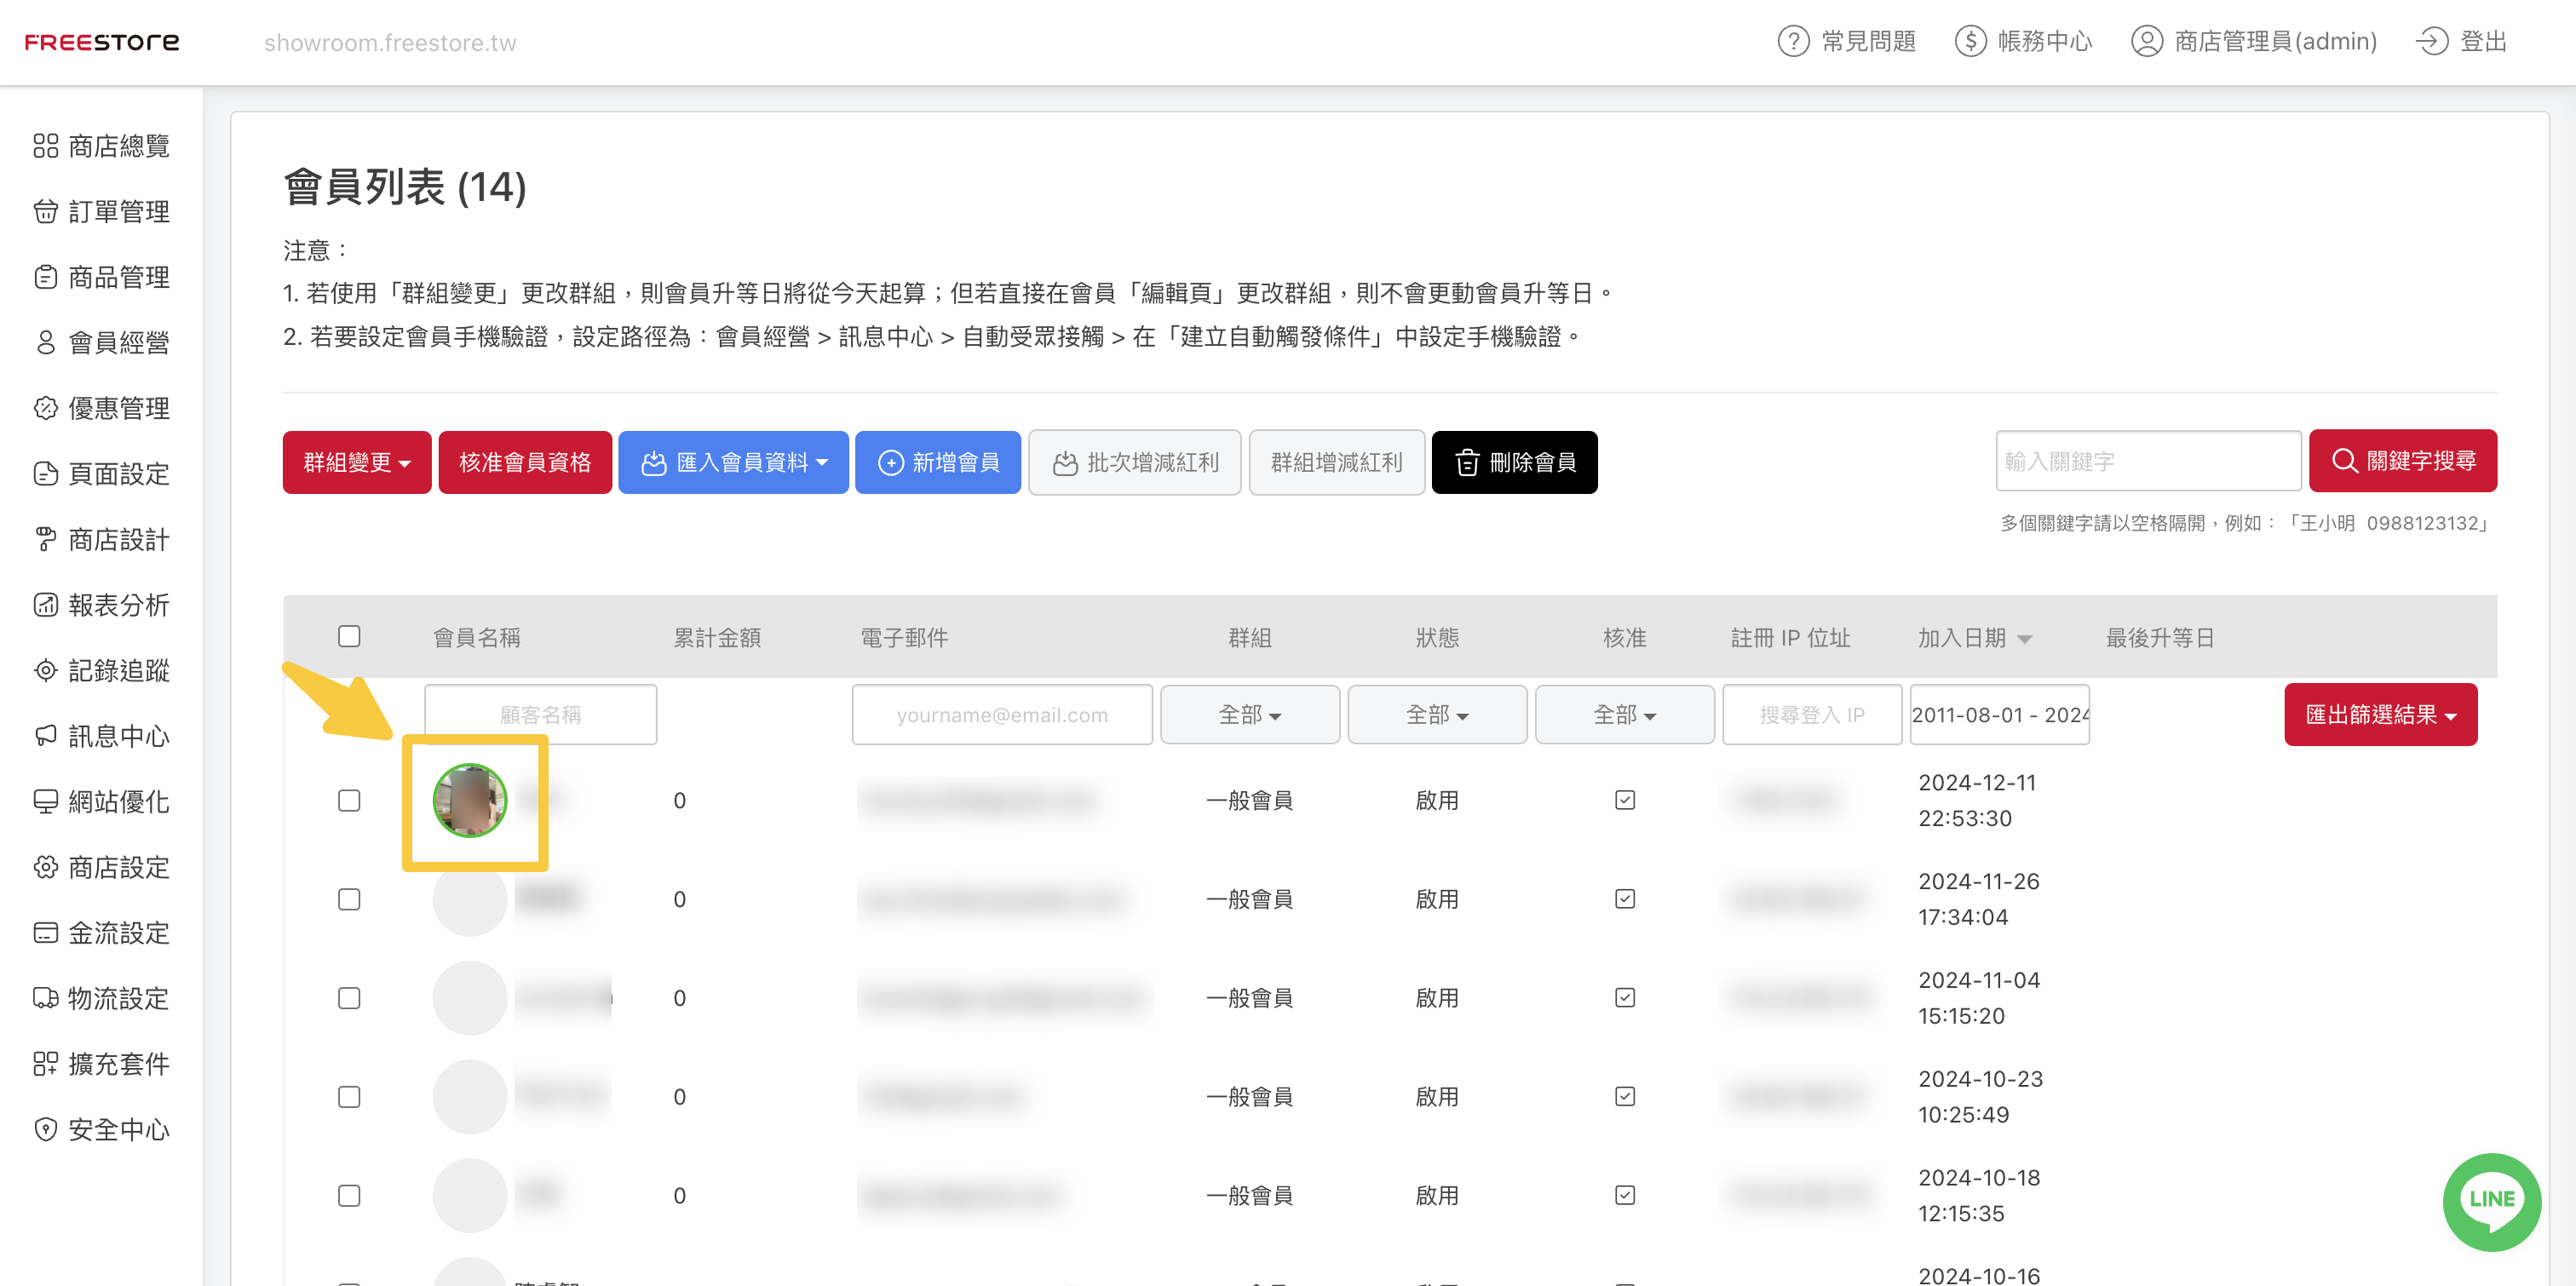Click the 登出 logout arrow icon
This screenshot has width=2576, height=1286.
2431,42
